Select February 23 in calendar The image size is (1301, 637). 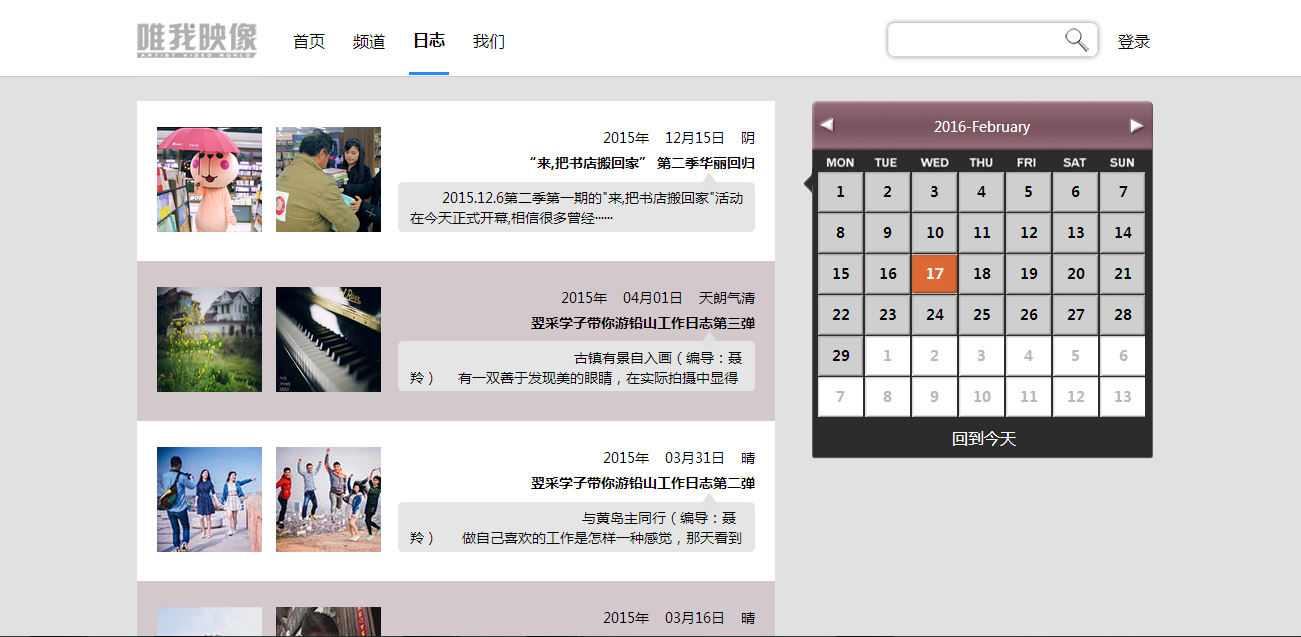(888, 315)
